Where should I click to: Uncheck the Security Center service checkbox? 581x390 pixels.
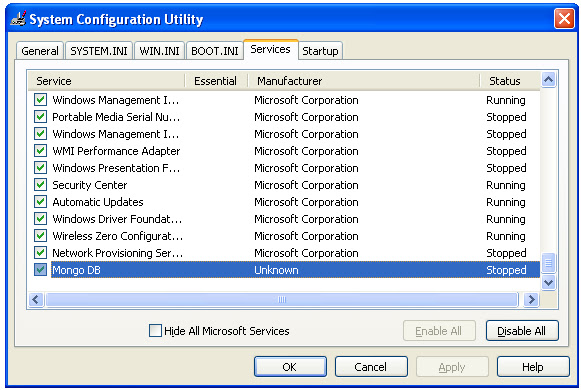click(x=40, y=184)
